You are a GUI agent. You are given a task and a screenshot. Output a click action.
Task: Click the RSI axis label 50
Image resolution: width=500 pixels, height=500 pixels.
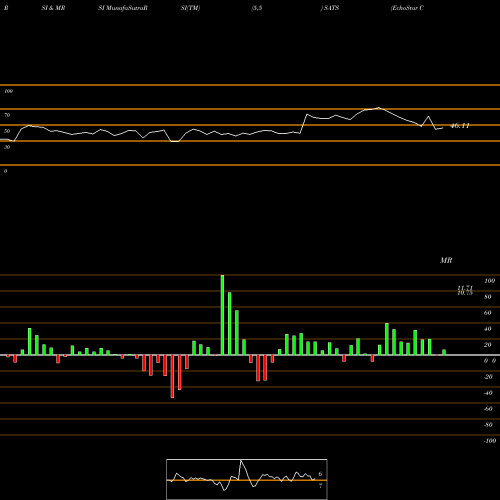tap(7, 131)
